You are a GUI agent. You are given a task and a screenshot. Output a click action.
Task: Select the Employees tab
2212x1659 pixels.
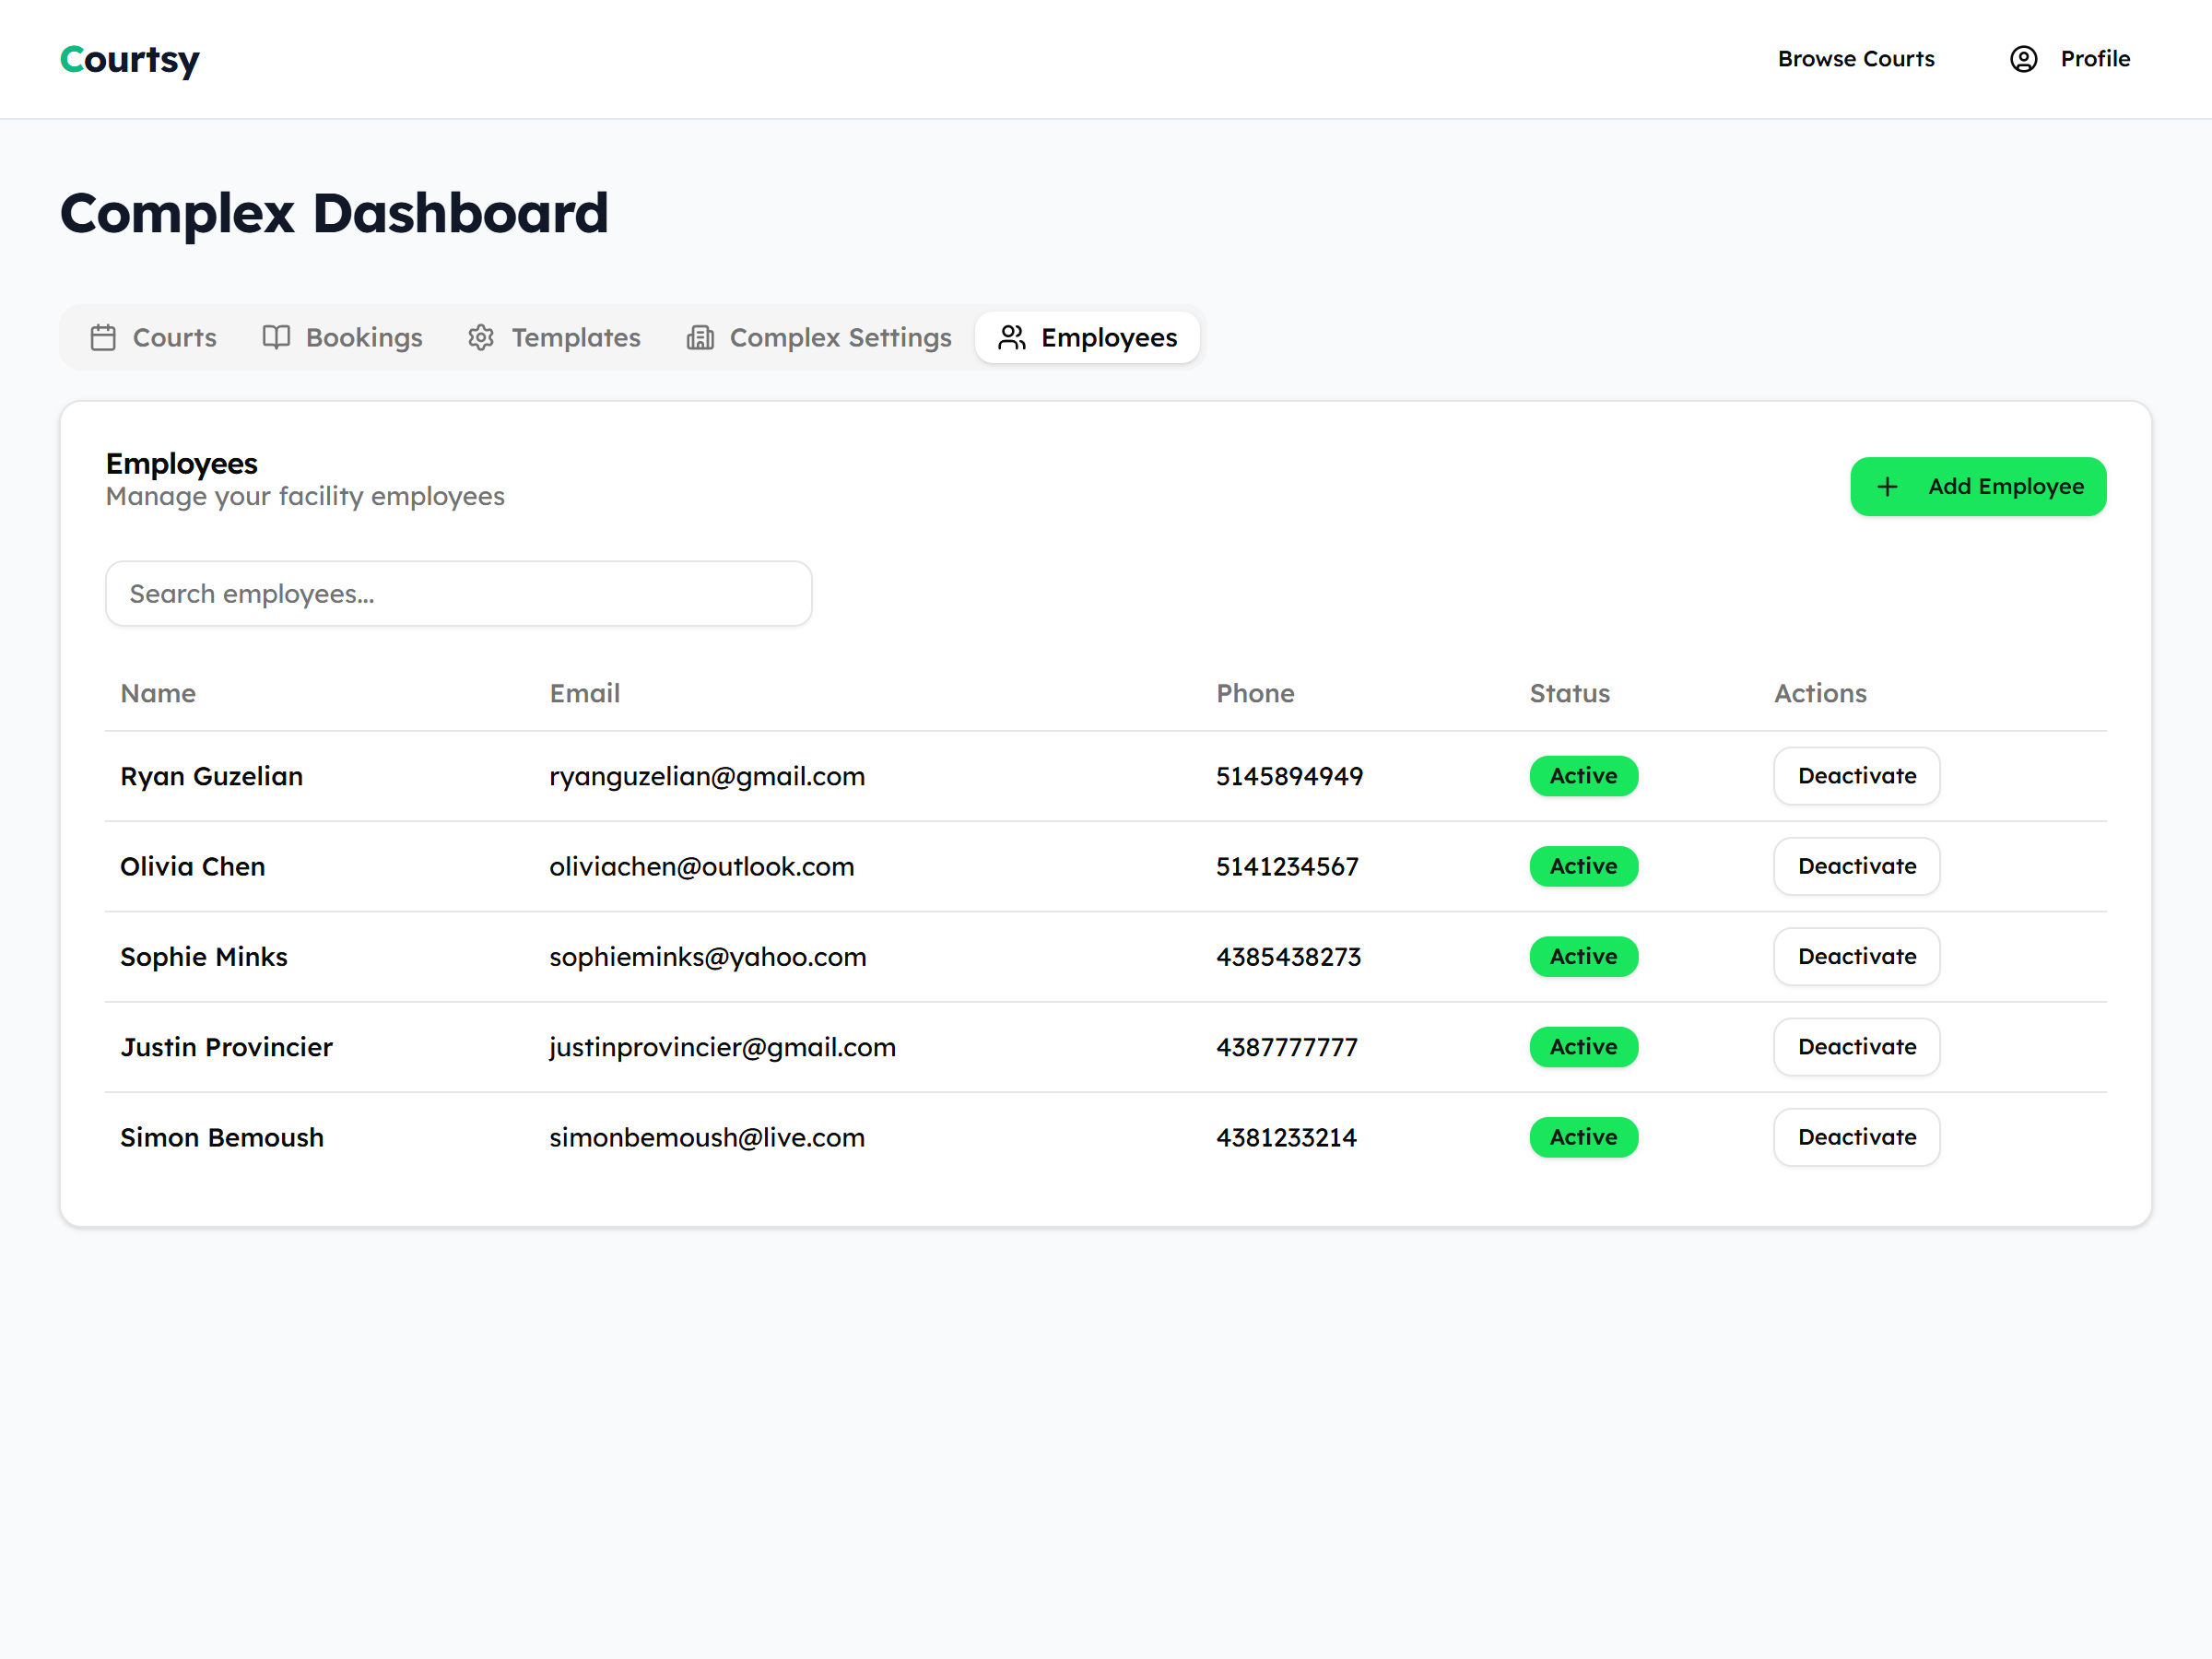click(1087, 338)
